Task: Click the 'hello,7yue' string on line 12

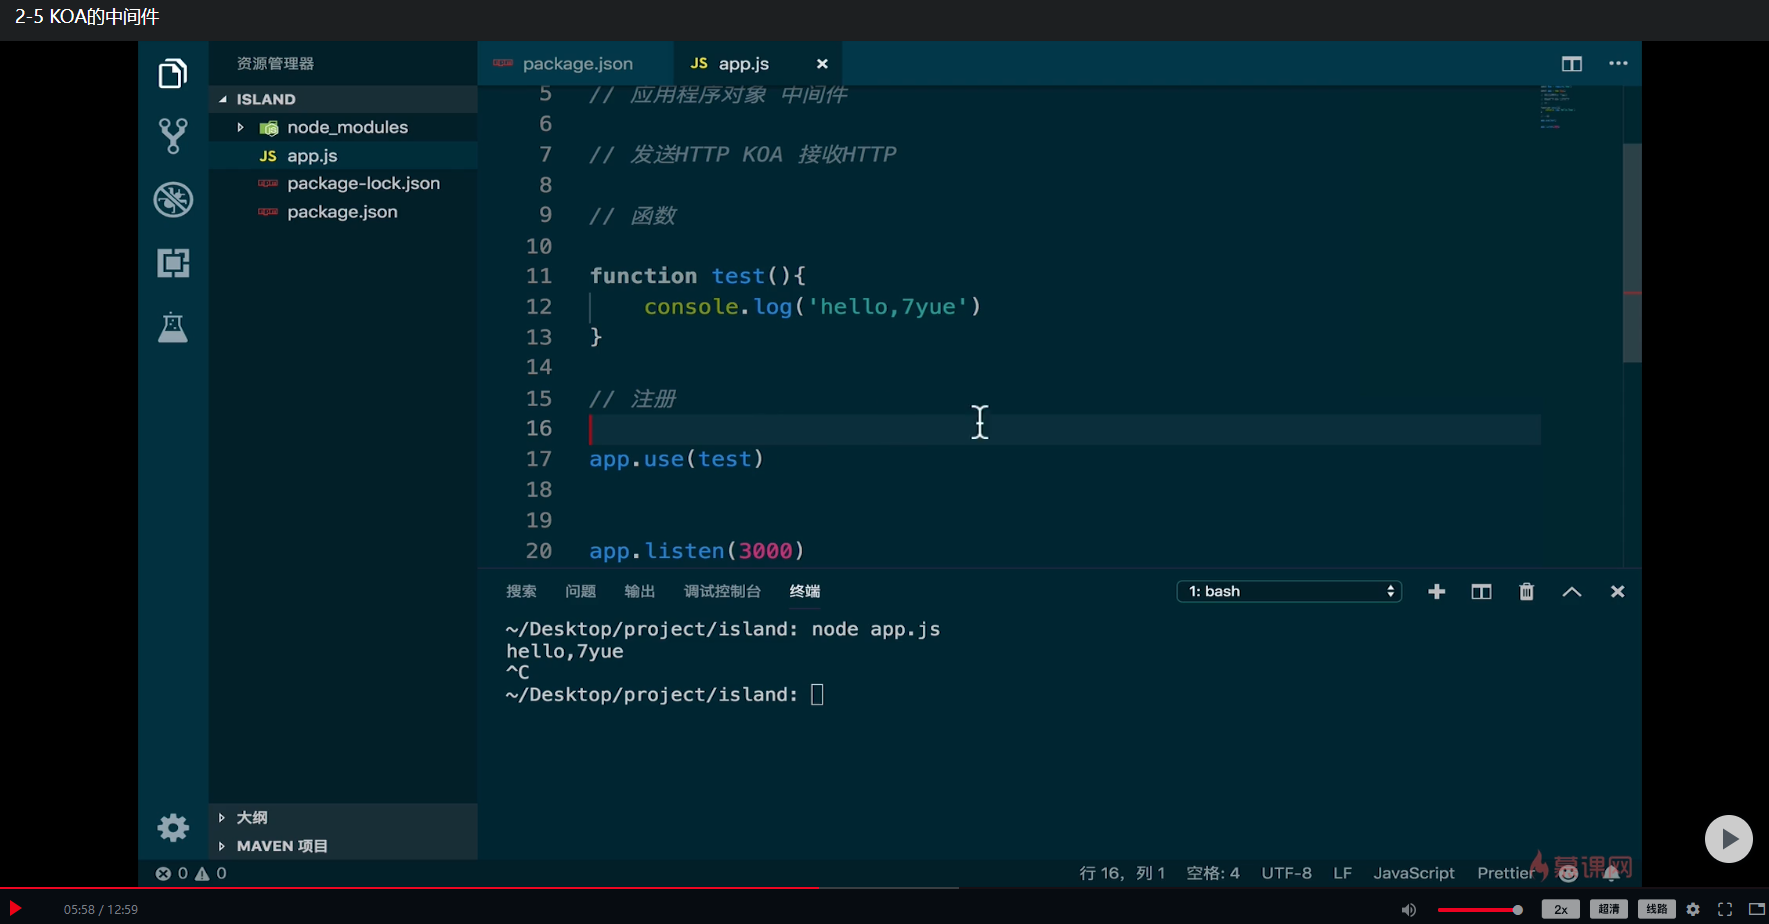Action: point(888,307)
